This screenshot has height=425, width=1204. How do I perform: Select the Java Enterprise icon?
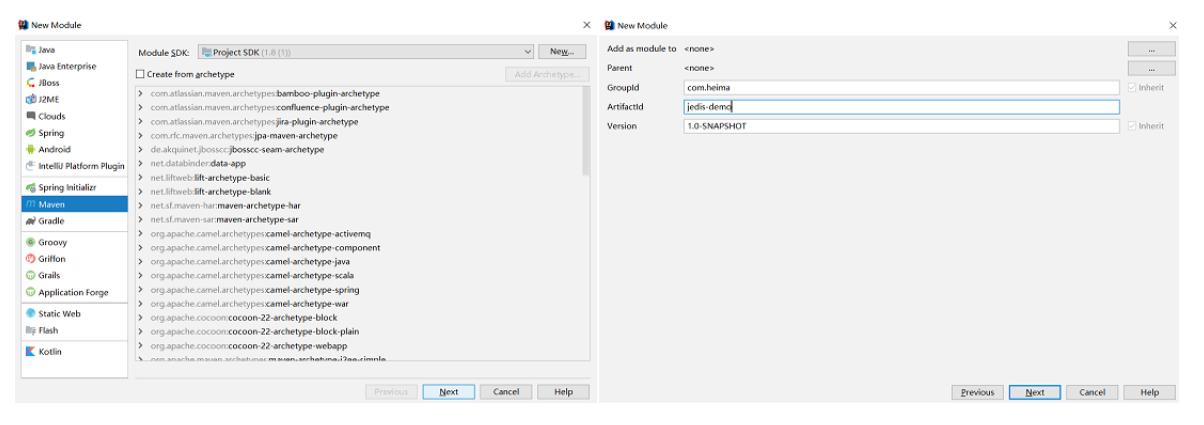31,66
